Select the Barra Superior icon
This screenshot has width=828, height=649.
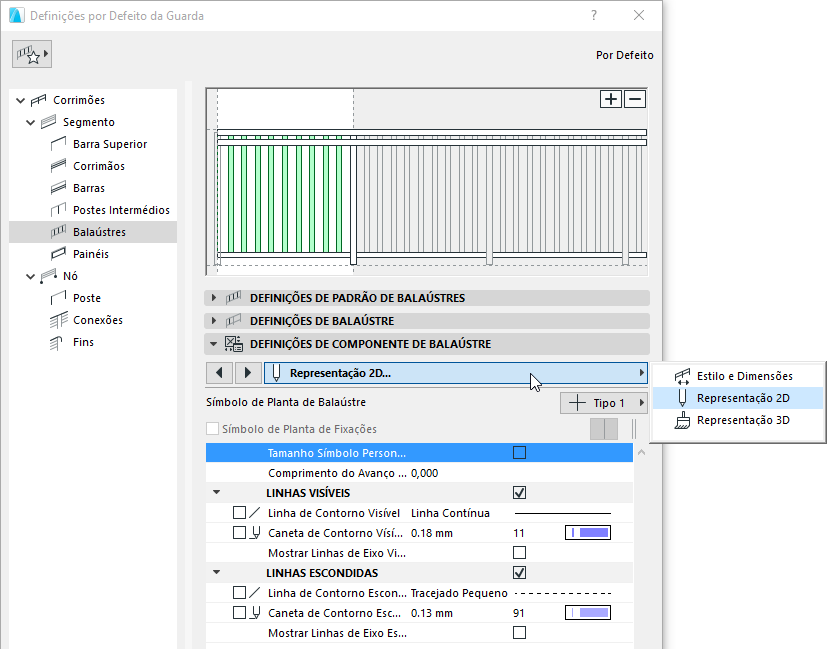pyautogui.click(x=58, y=143)
